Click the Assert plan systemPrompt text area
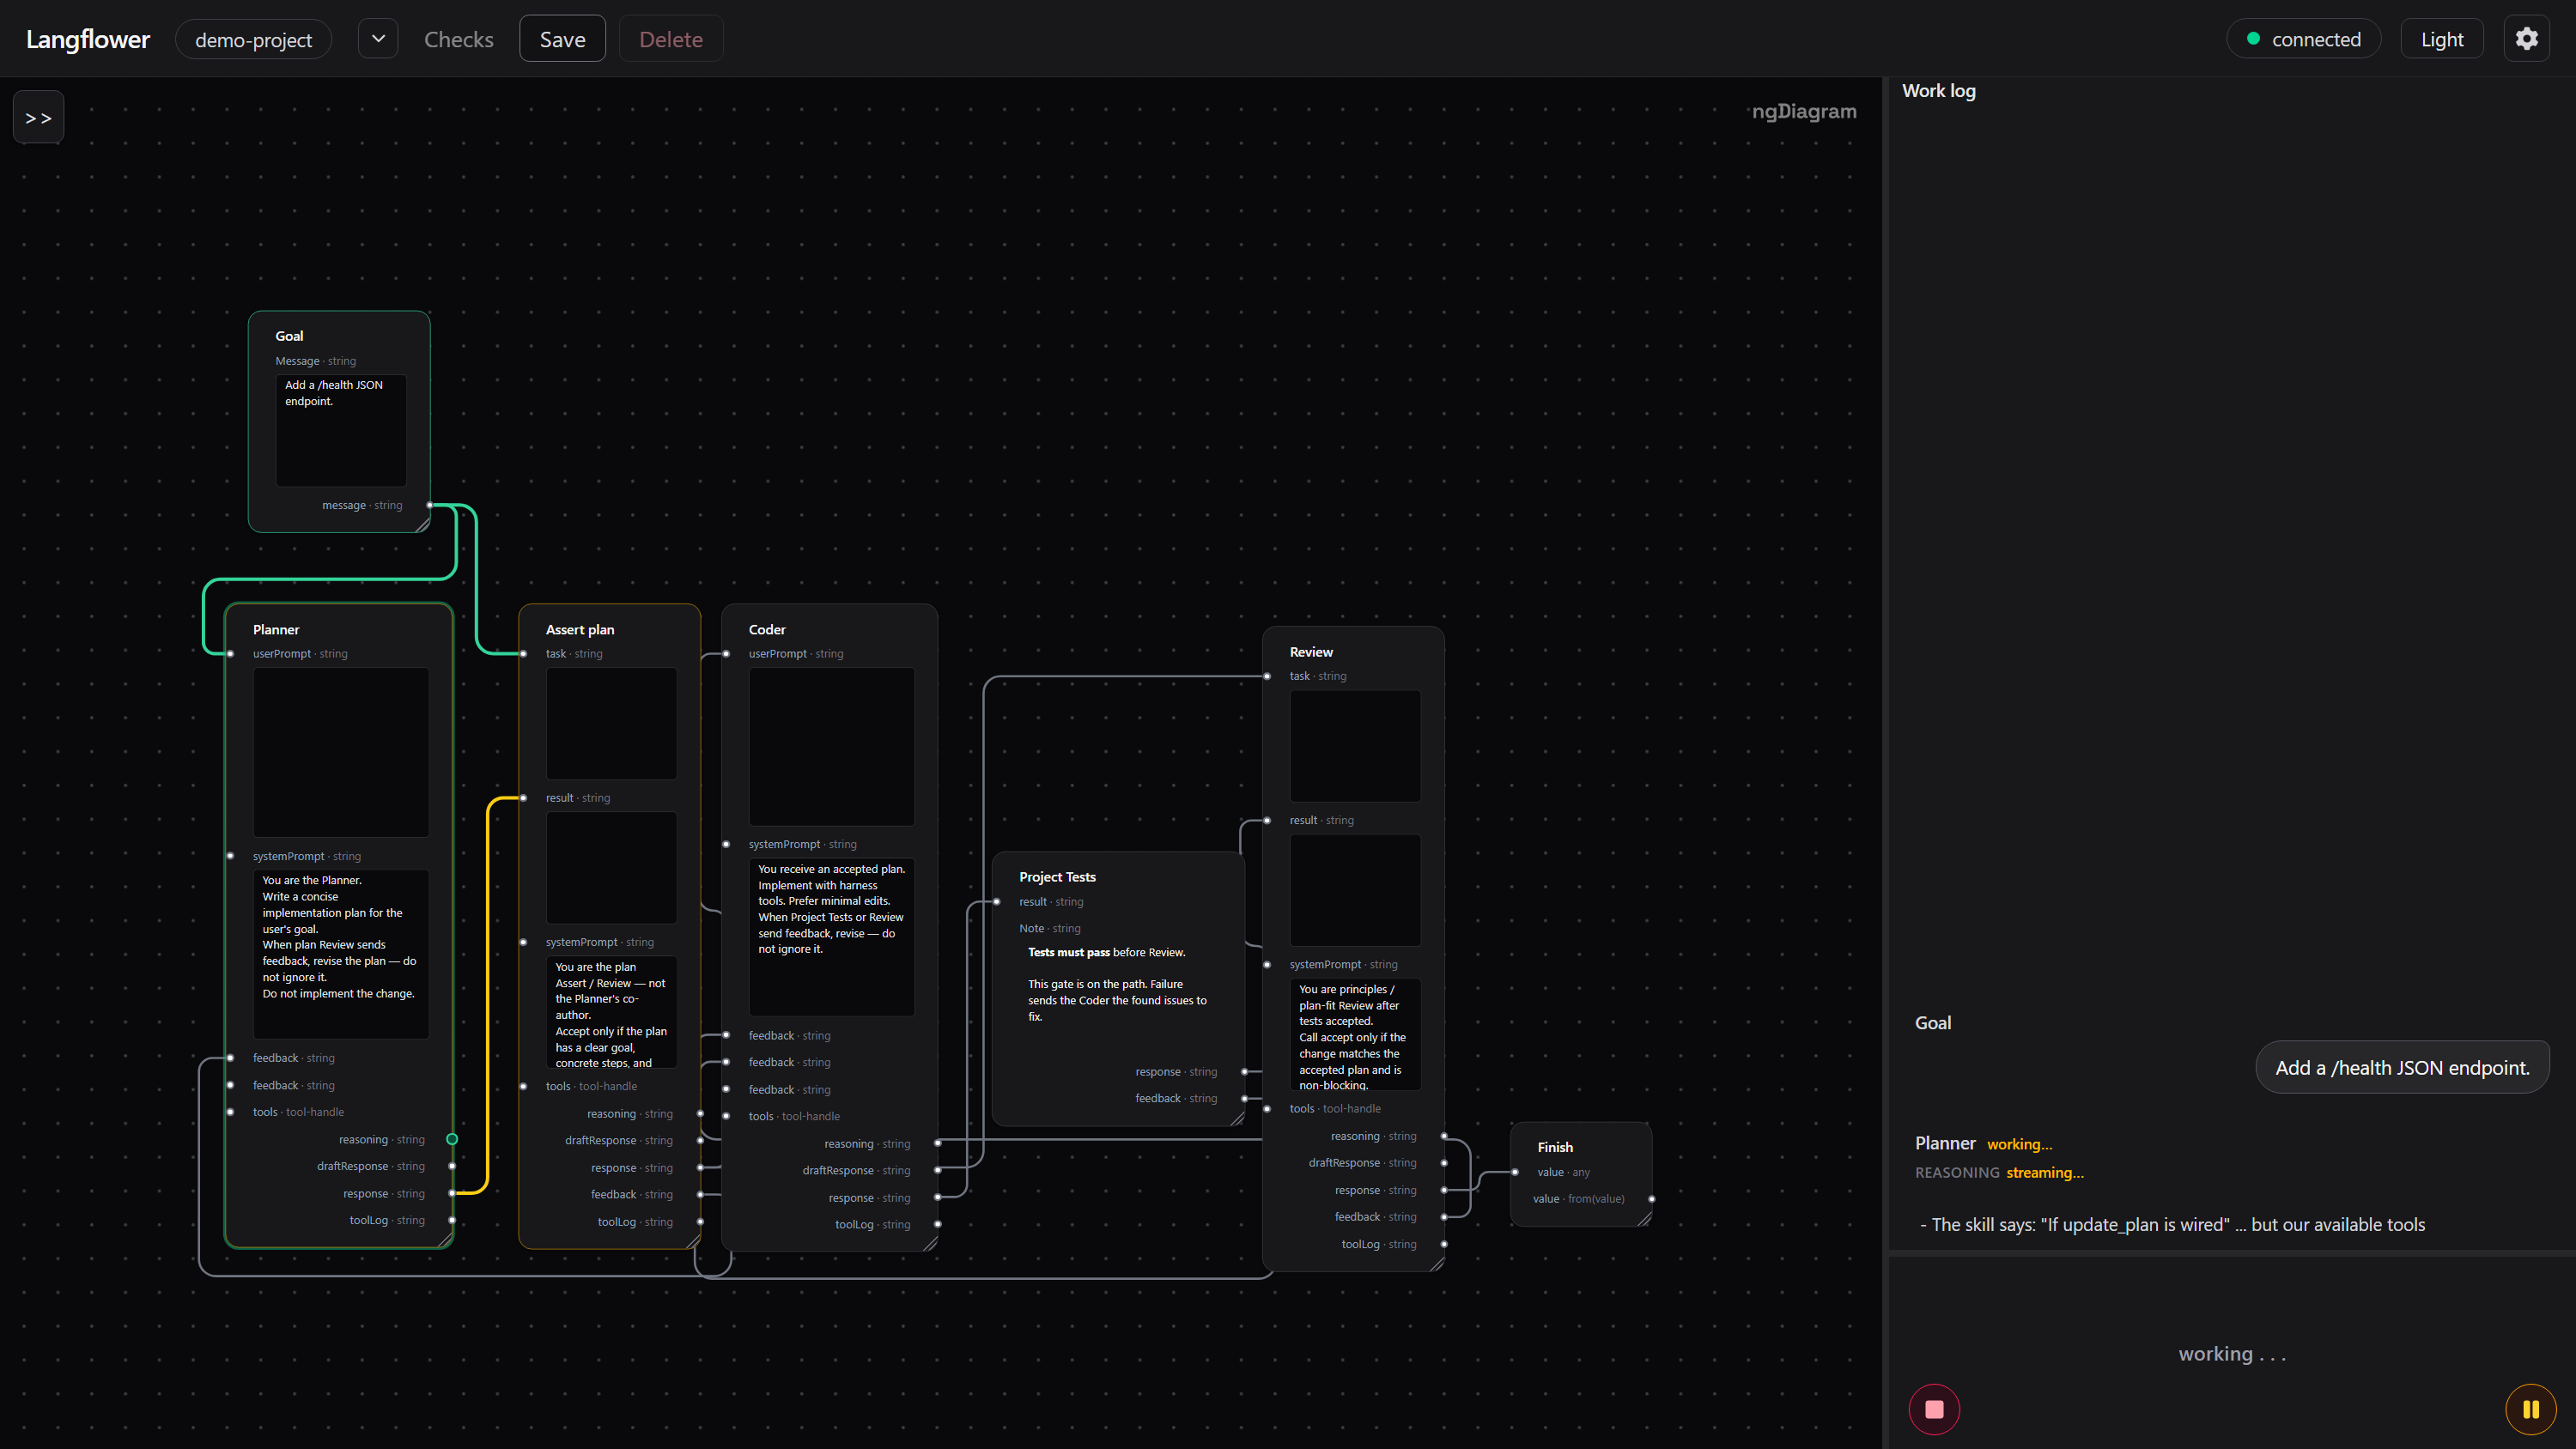Image resolution: width=2576 pixels, height=1449 pixels. point(611,1012)
